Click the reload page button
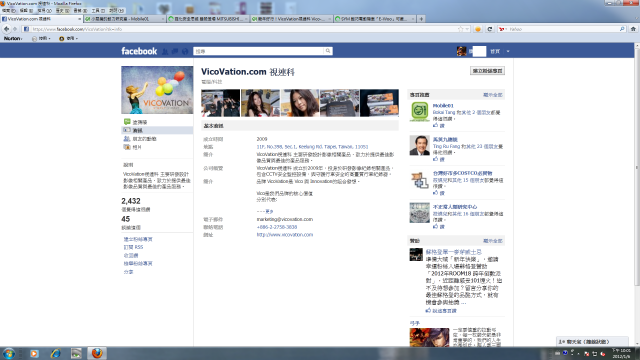The height and width of the screenshot is (360, 640). 490,29
